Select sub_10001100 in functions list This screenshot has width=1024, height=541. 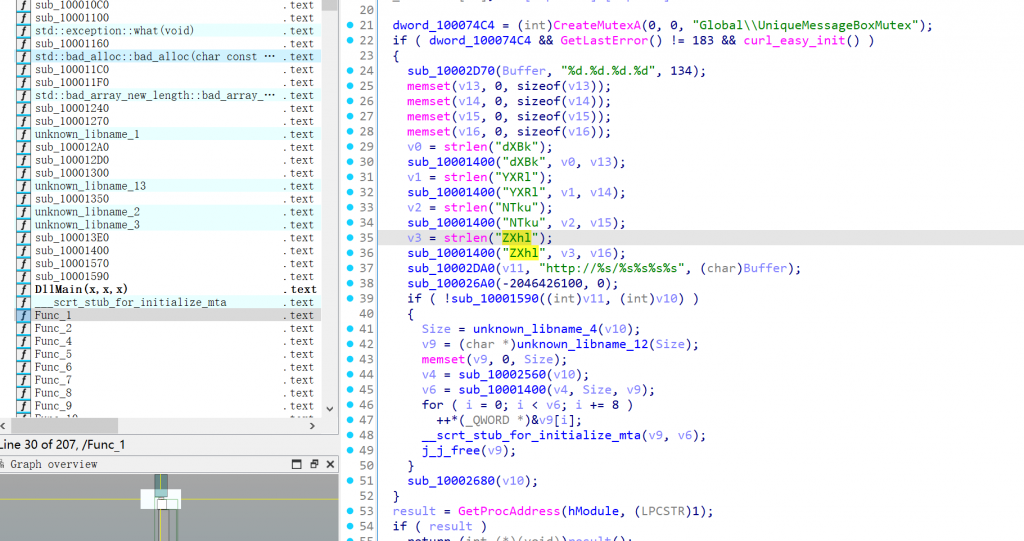[168, 18]
